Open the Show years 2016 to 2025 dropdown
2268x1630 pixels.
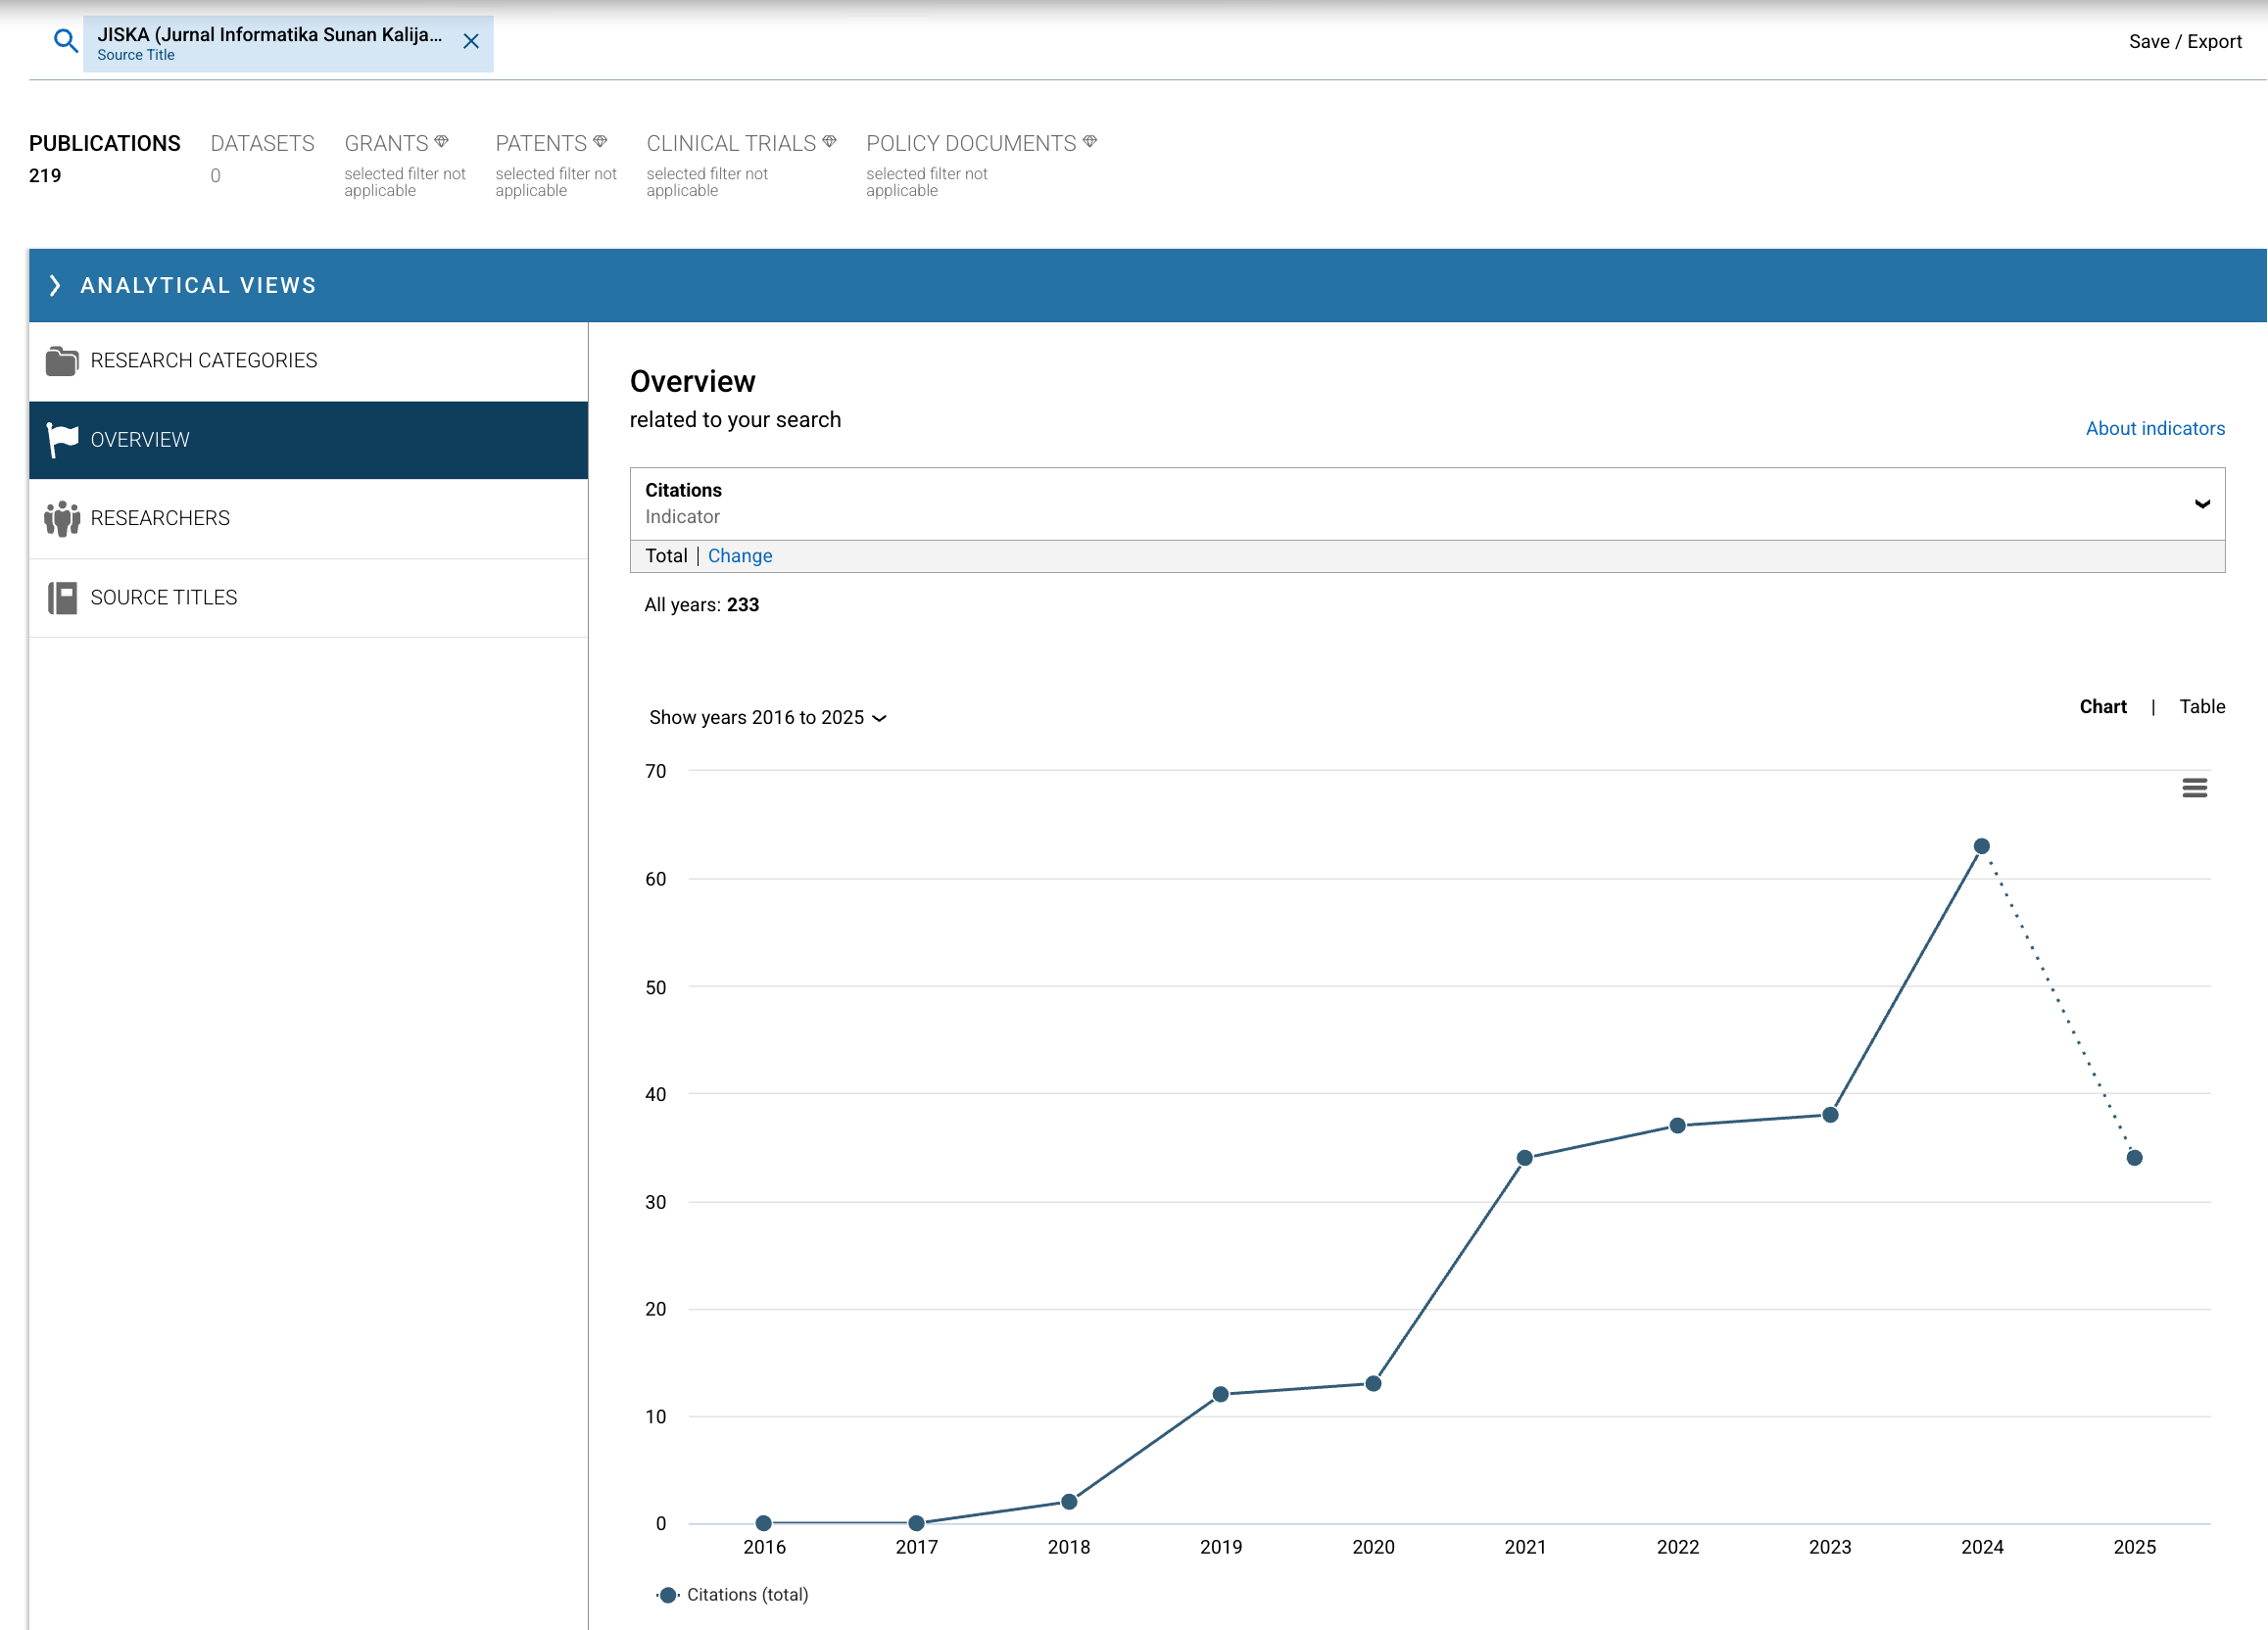point(767,717)
